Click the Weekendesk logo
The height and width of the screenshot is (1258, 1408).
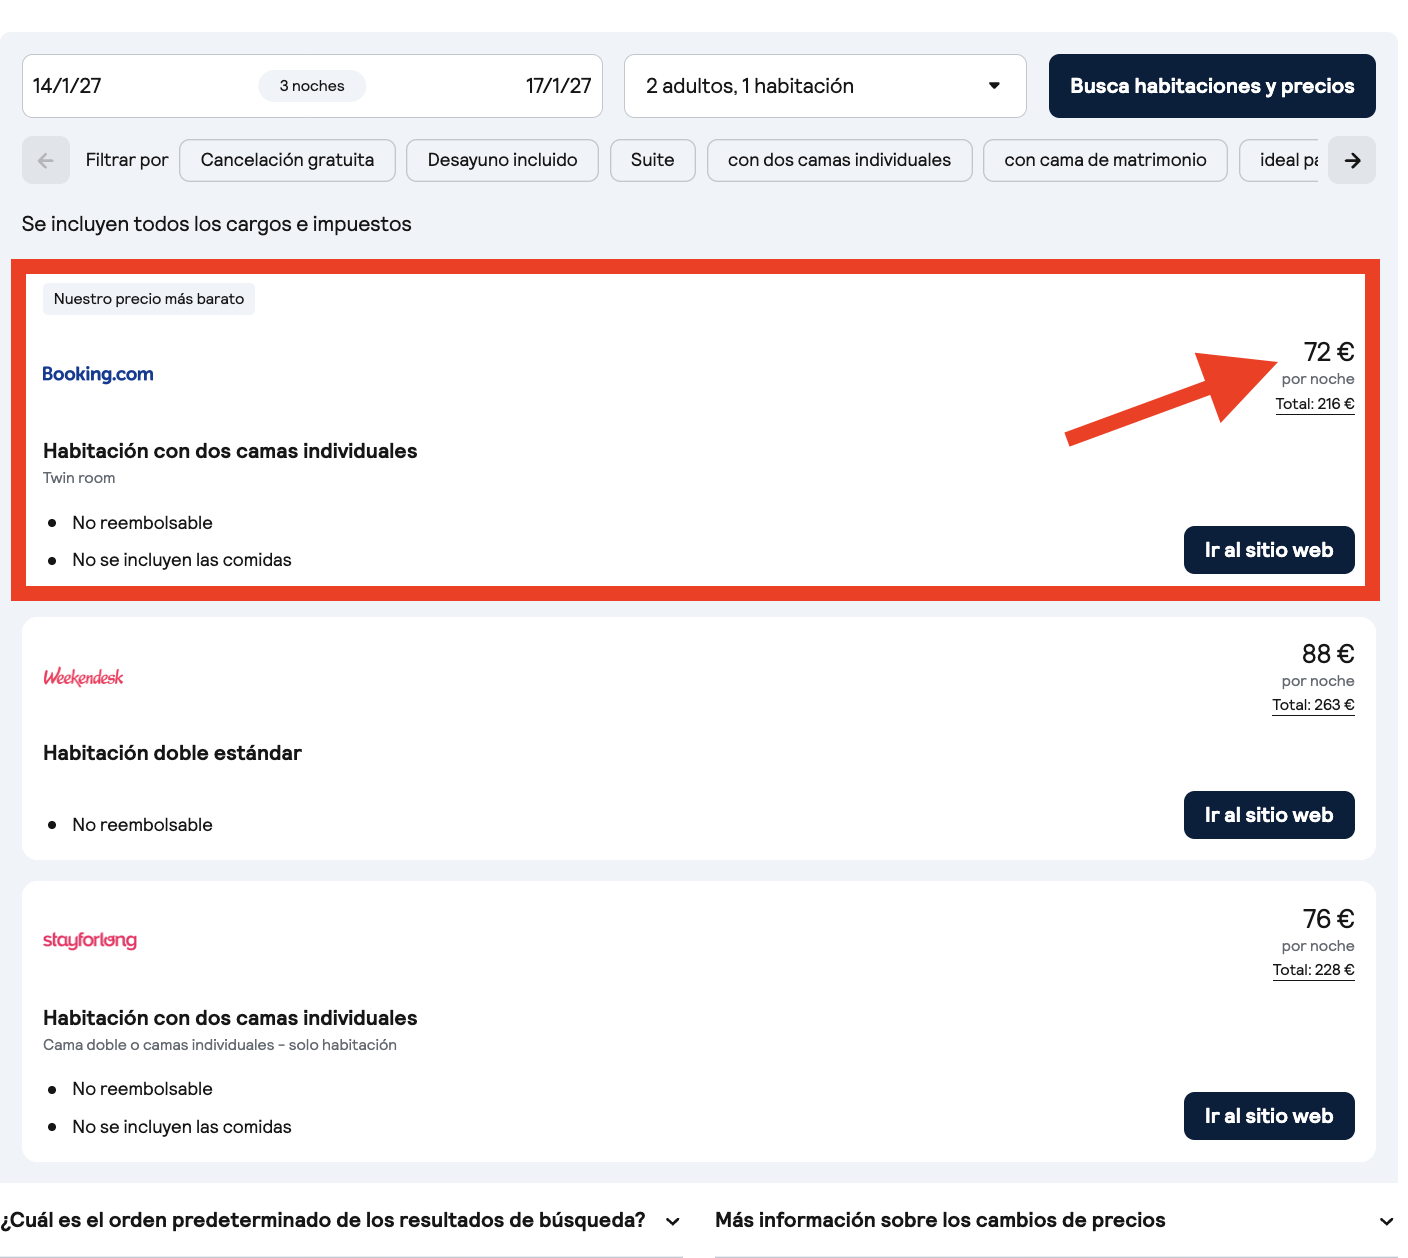coord(83,677)
